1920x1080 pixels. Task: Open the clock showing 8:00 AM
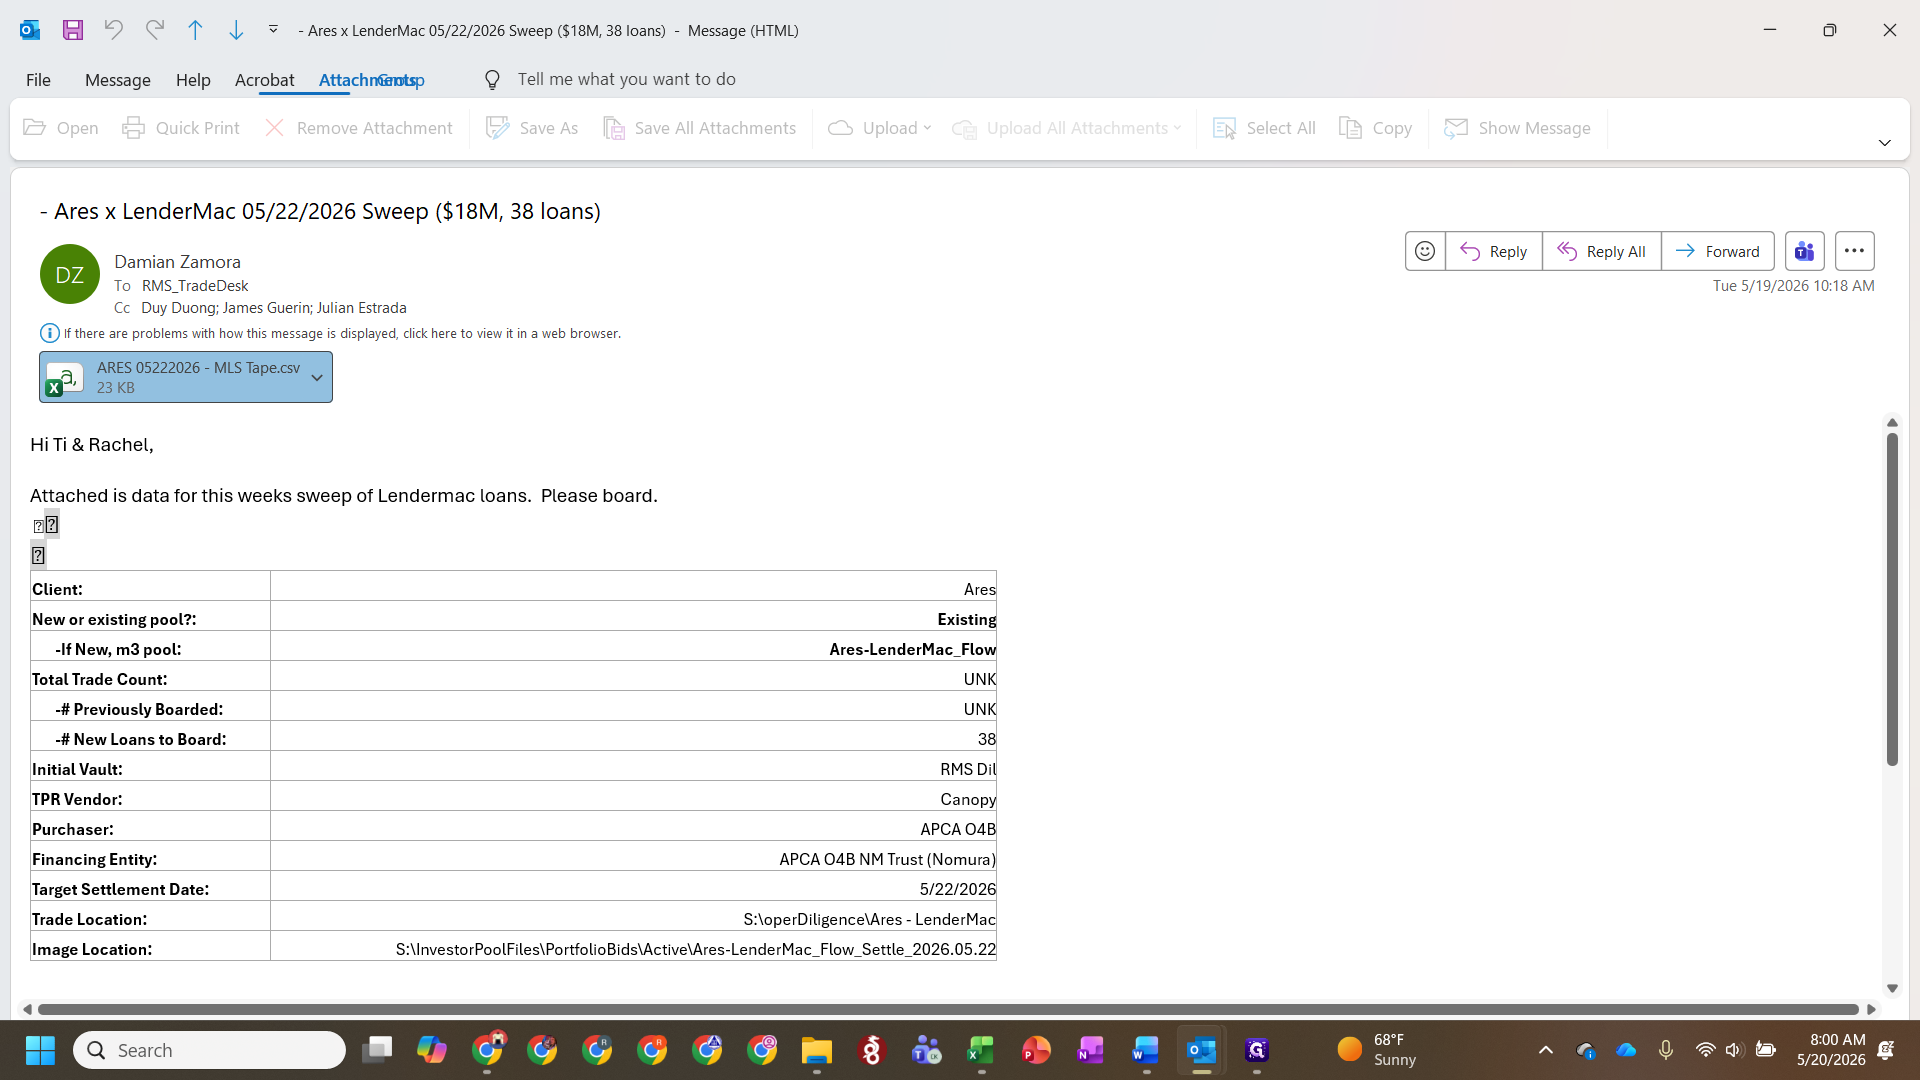click(x=1831, y=1050)
